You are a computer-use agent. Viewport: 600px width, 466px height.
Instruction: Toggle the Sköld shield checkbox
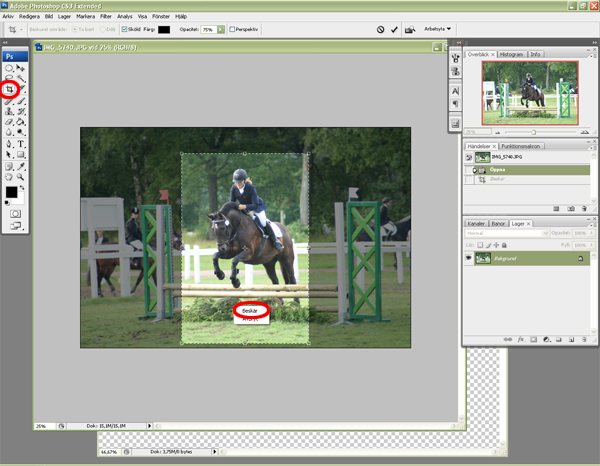[124, 29]
